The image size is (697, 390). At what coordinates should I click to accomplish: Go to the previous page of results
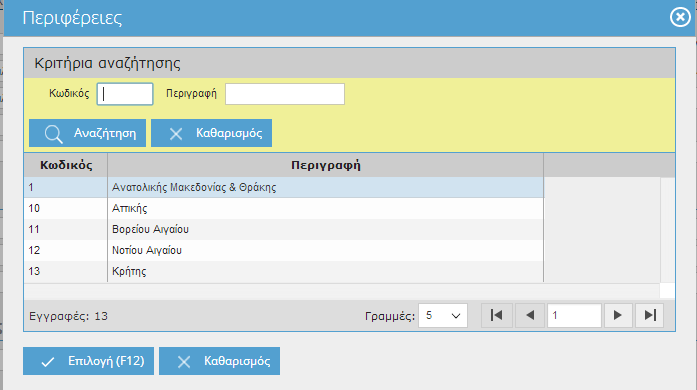tap(529, 315)
